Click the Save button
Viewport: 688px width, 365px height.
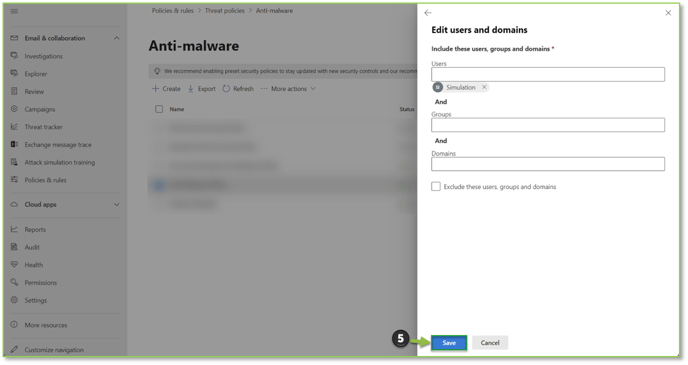point(449,343)
